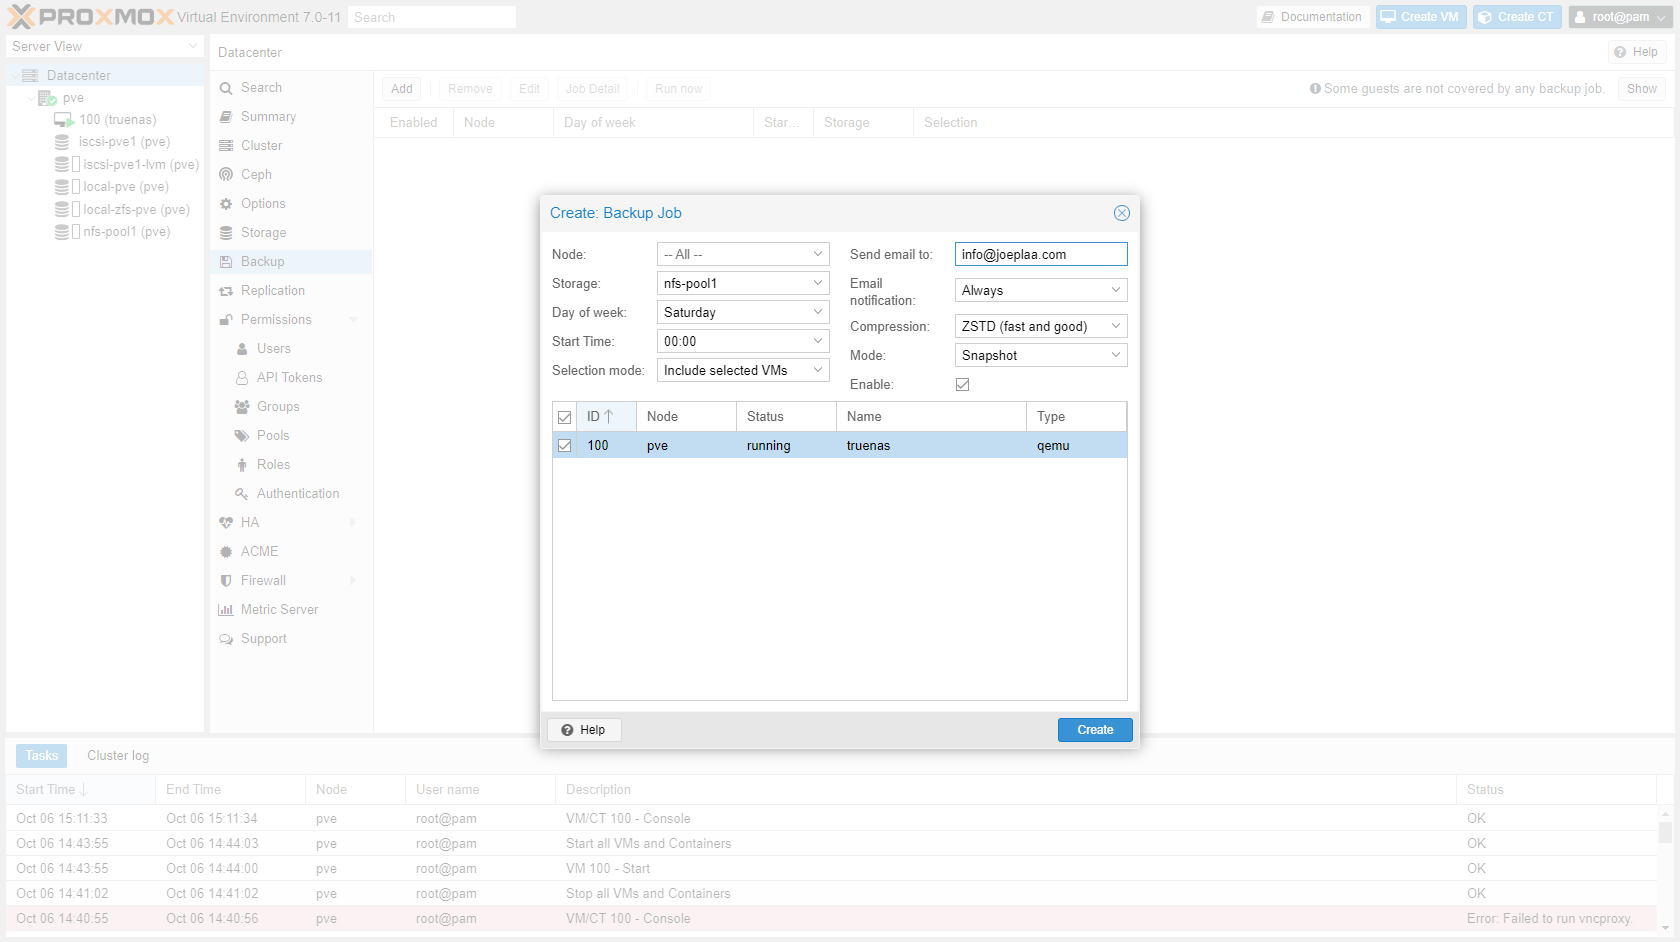
Task: Click the Metric Server chart icon
Action: coord(226,610)
